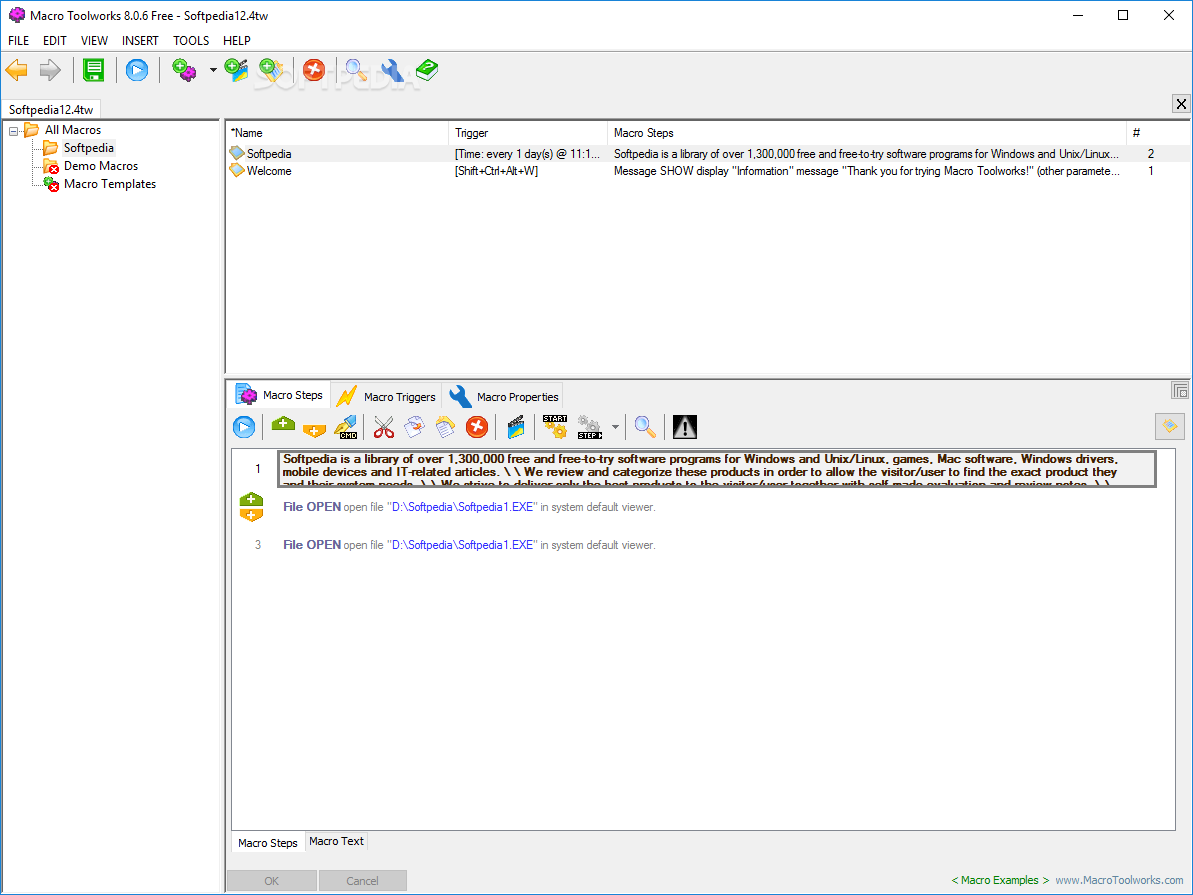This screenshot has width=1193, height=895.
Task: Open the dropdown arrow beside add macro
Action: pos(213,70)
